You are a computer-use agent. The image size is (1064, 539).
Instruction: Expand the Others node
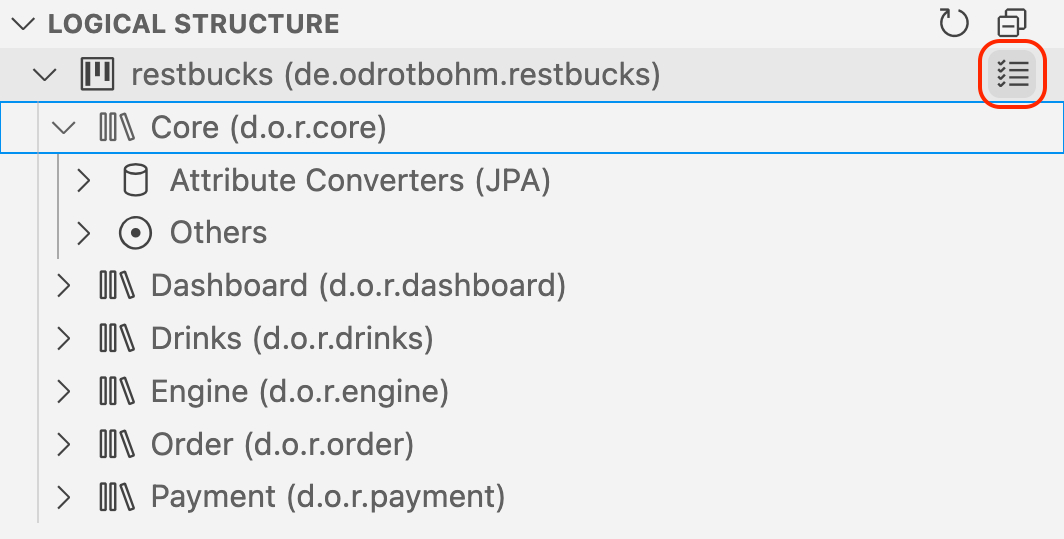tap(84, 233)
